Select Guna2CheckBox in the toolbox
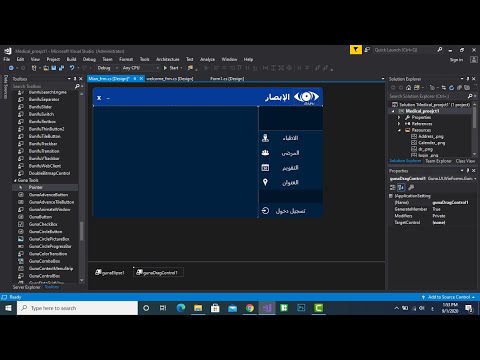This screenshot has width=480, height=360. pos(43,224)
